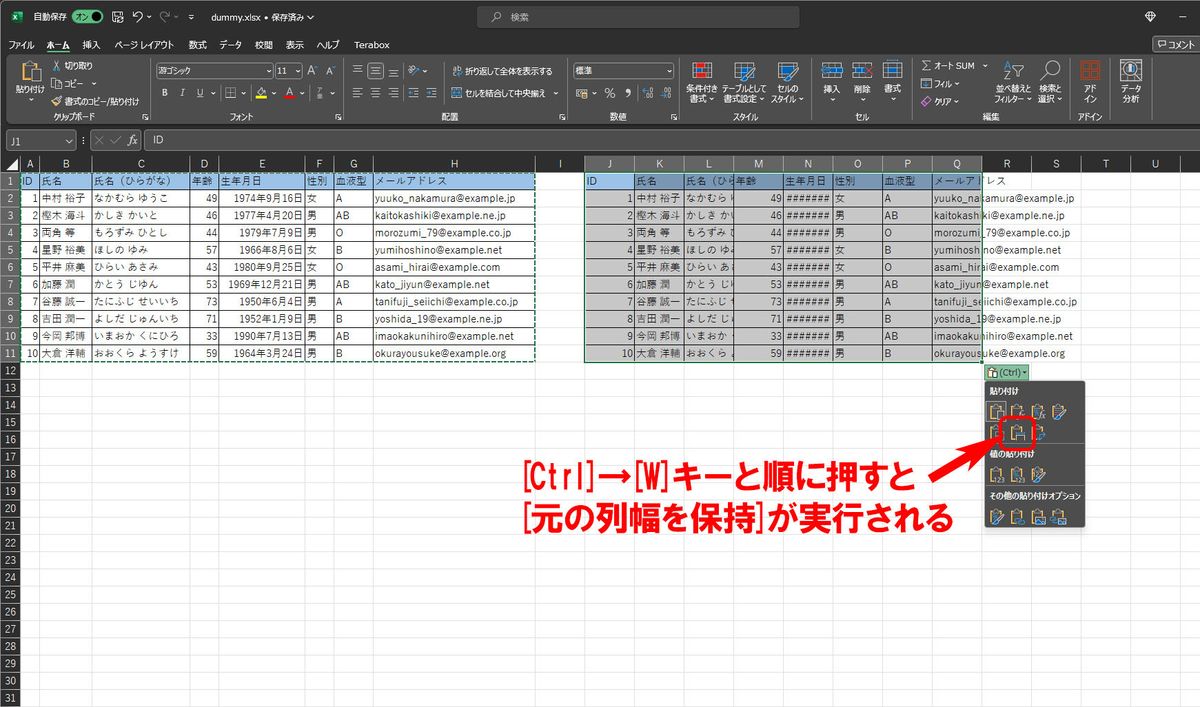Open Conditional Formatting (条件付き書式)
Viewport: 1200px width, 707px height.
pyautogui.click(x=700, y=81)
